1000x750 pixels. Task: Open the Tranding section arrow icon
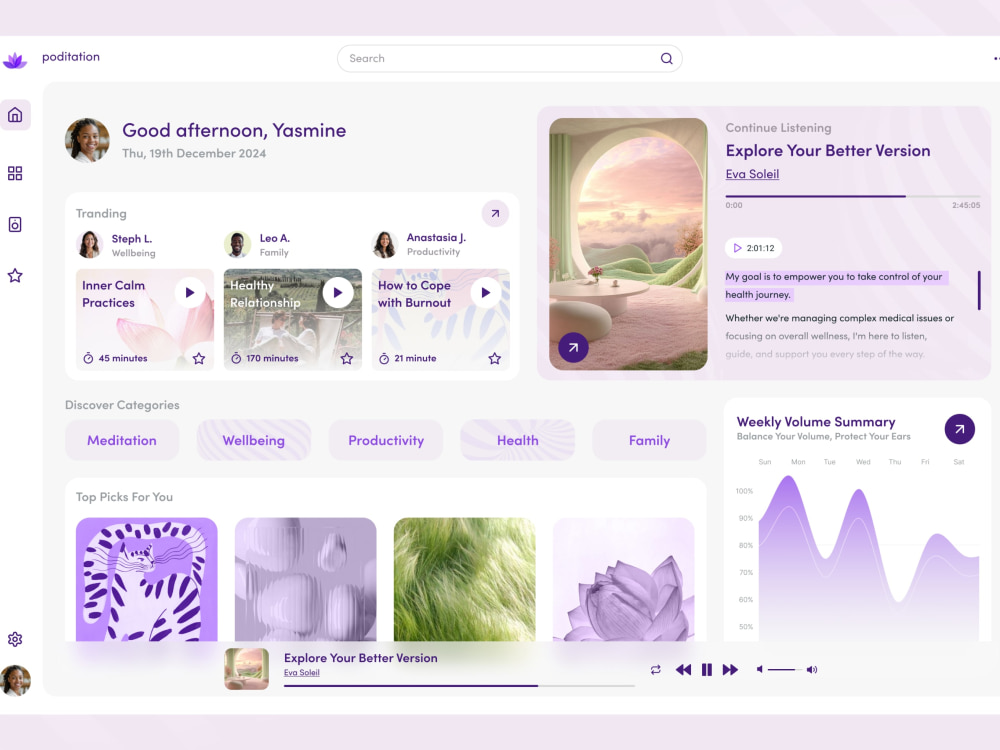coord(495,214)
